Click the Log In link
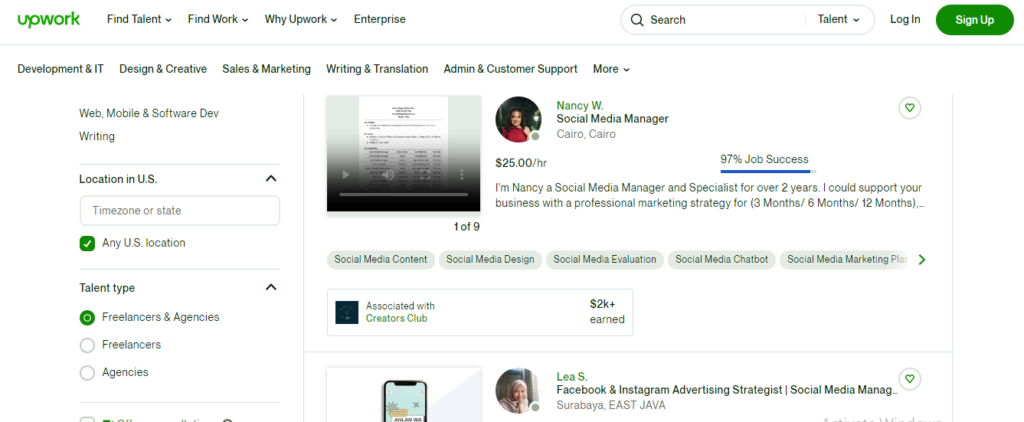 tap(904, 20)
